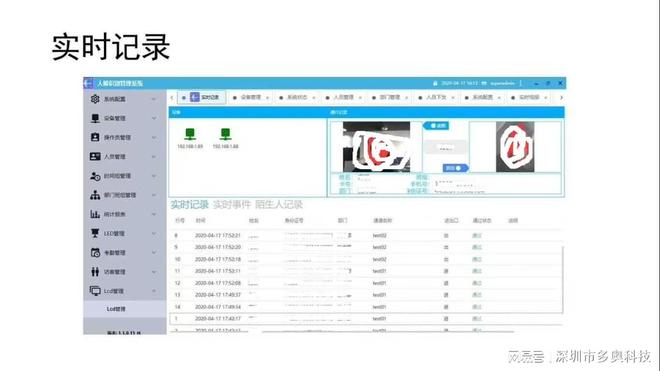
Task: Click the operator badge icon 操作员管理
Action: tap(95, 137)
